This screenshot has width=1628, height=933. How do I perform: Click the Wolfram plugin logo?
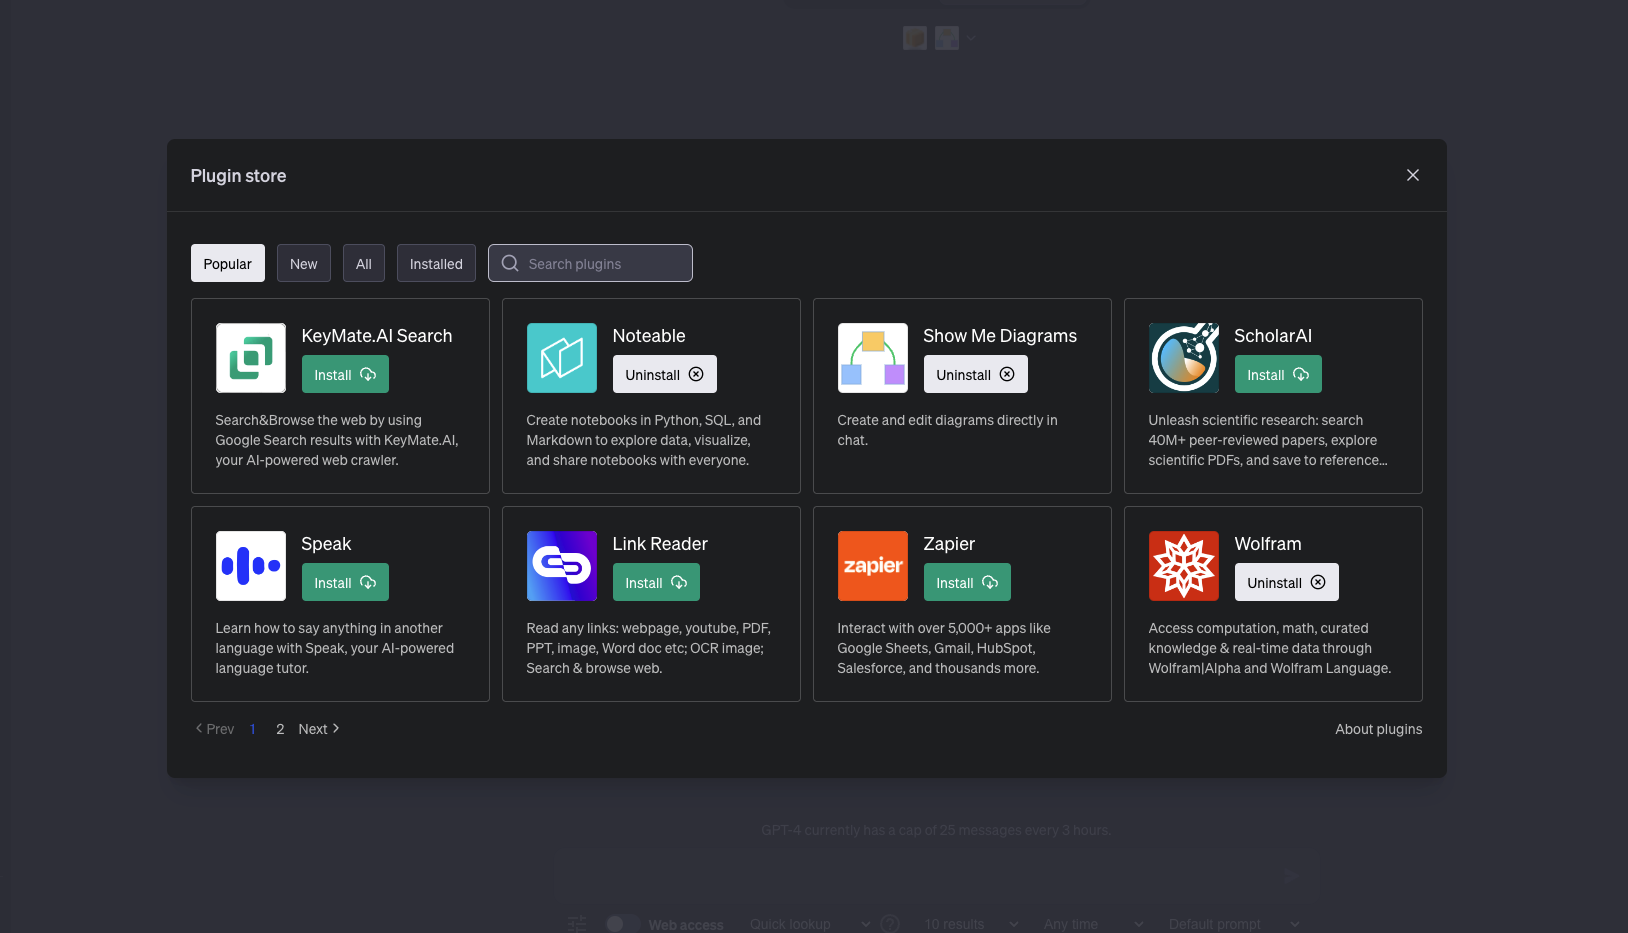click(1183, 566)
